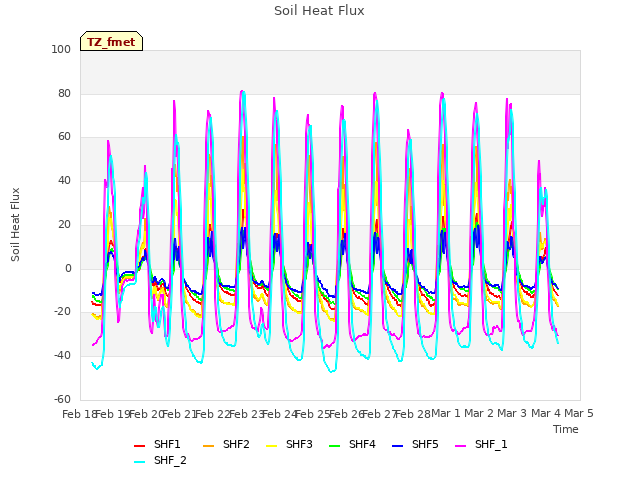
Task: Click the 20 y-axis tick label
Action: [x=64, y=224]
